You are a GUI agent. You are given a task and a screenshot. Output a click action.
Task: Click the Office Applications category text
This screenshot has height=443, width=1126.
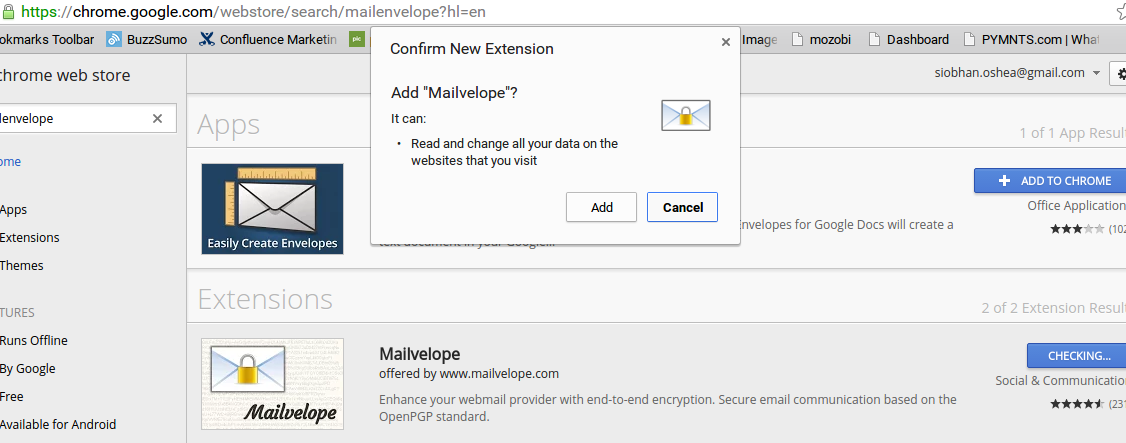[x=1076, y=205]
